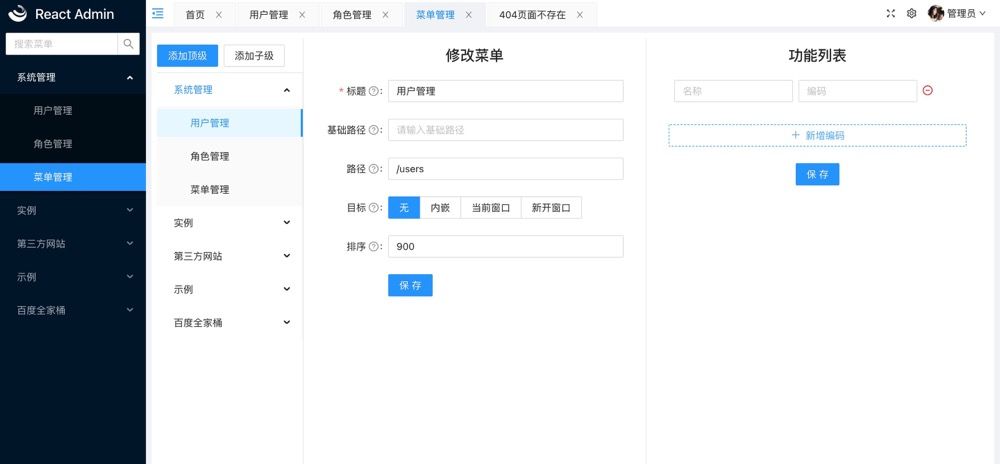Open settings gear icon in header

911,13
